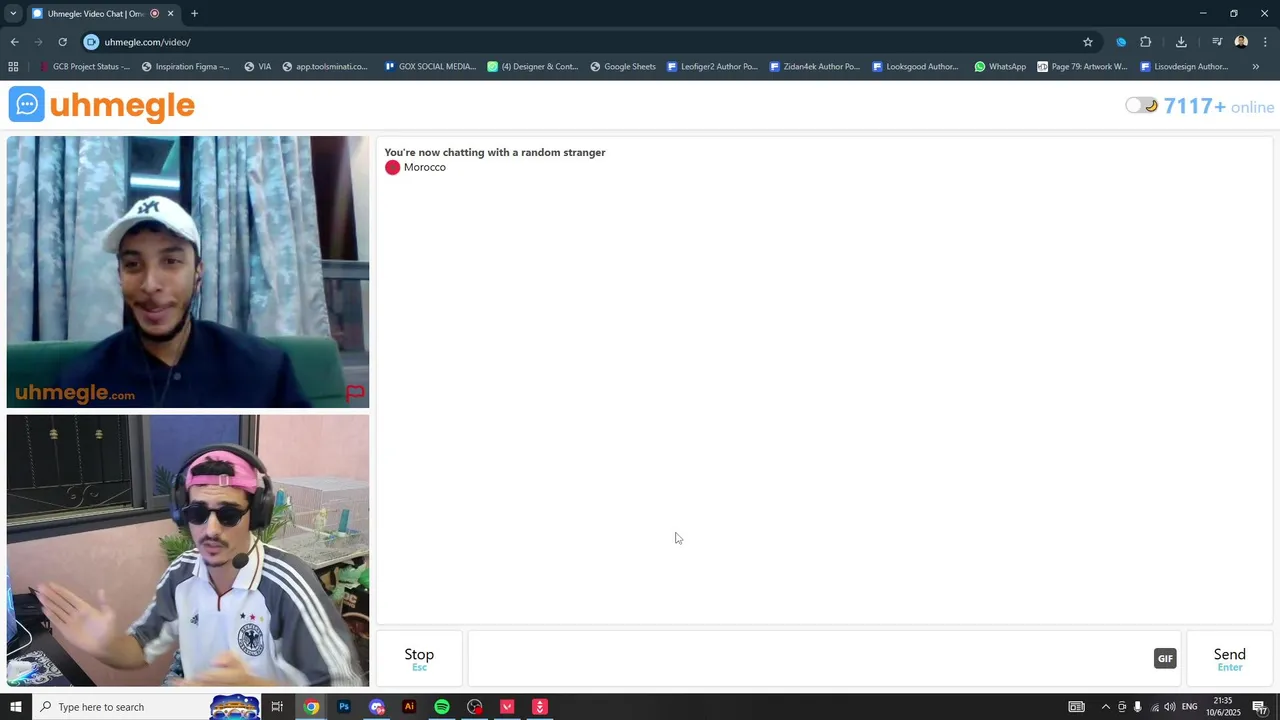Open the purple 9+ badge taskbar app
Viewport: 1280px width, 720px height.
(377, 707)
